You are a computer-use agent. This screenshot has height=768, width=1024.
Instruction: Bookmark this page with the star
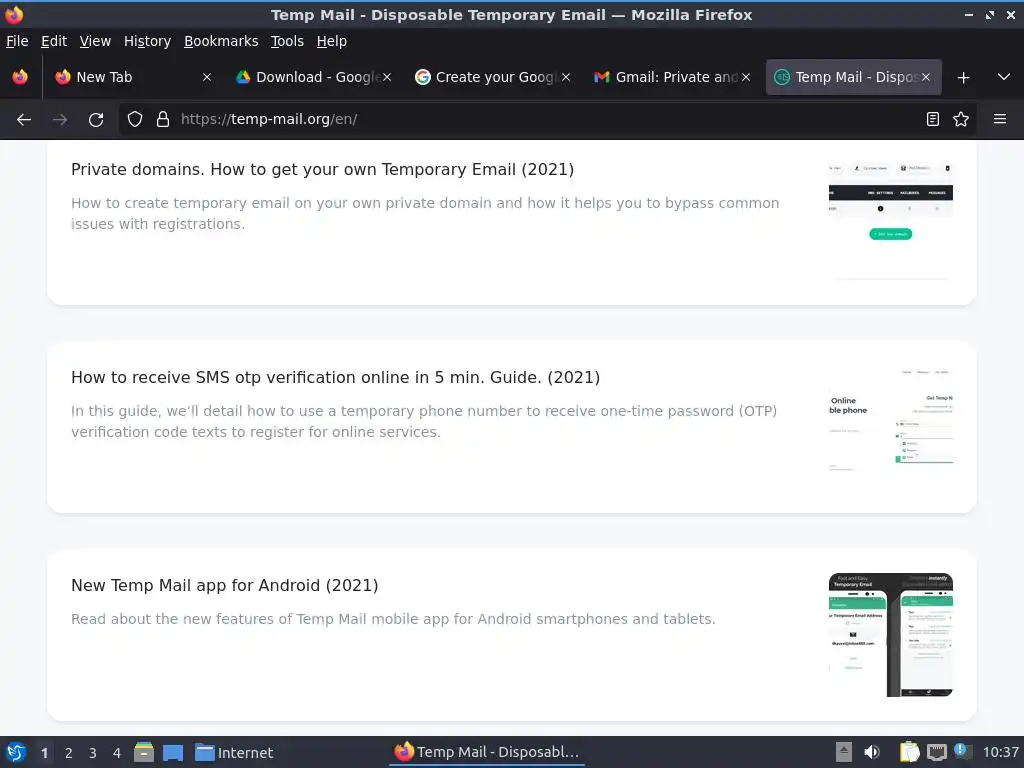tap(961, 120)
